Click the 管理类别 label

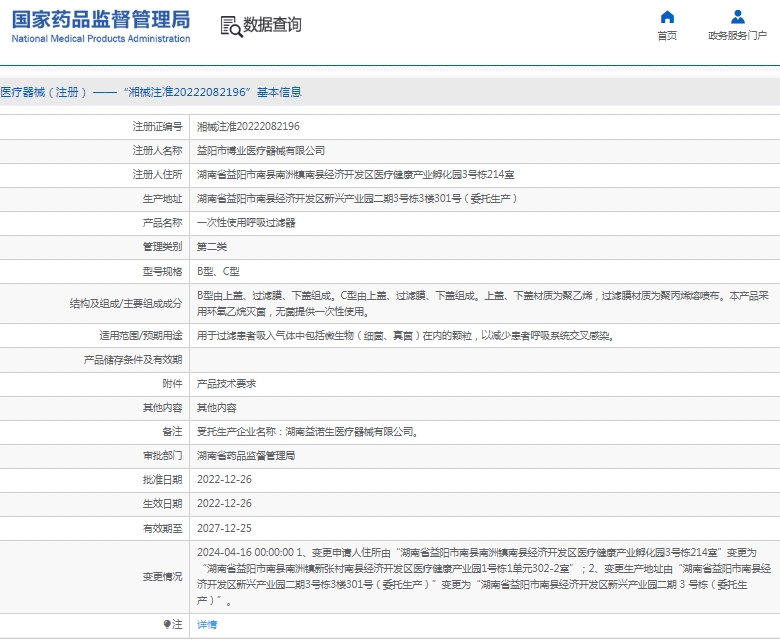click(163, 247)
